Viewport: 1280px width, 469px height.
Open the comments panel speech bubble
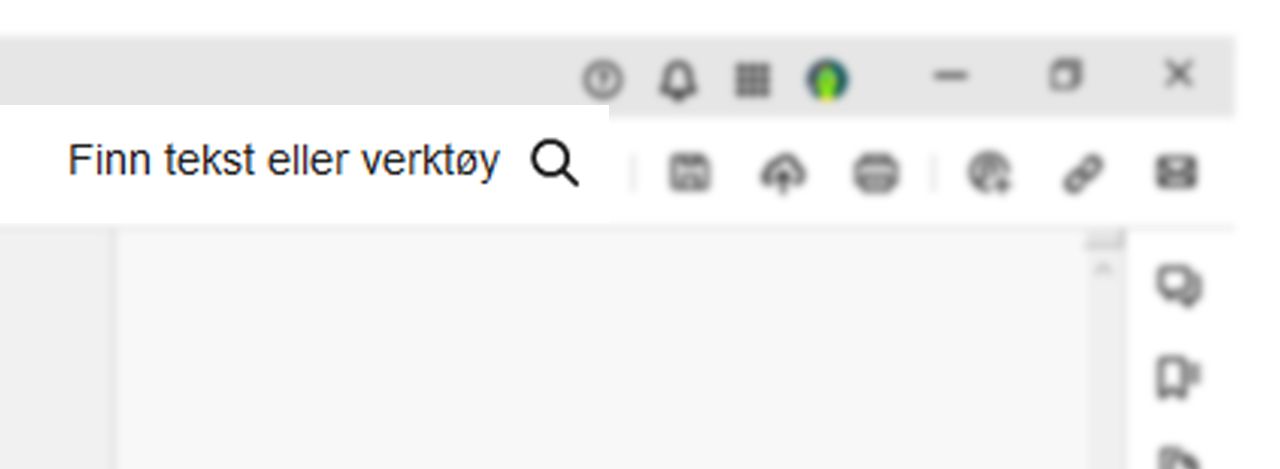coord(1180,287)
